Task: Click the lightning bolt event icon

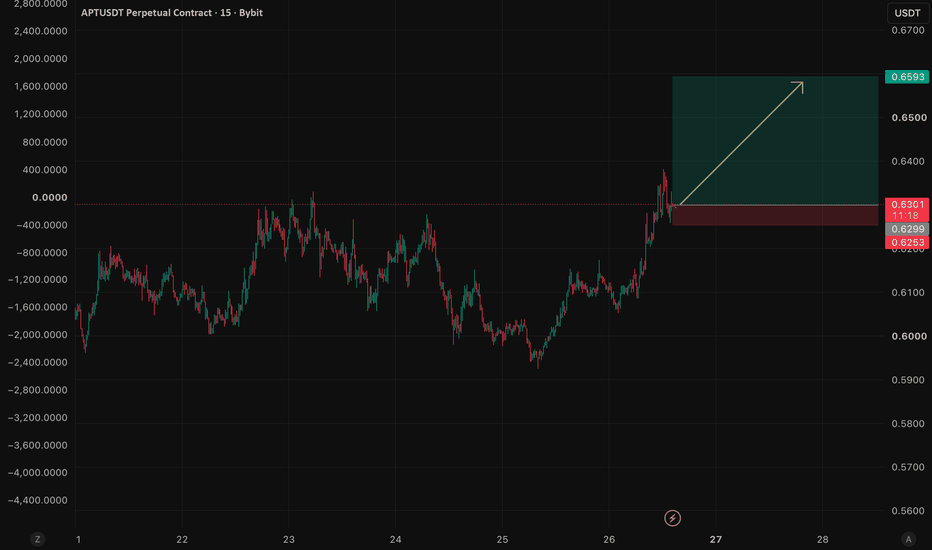Action: tap(672, 518)
